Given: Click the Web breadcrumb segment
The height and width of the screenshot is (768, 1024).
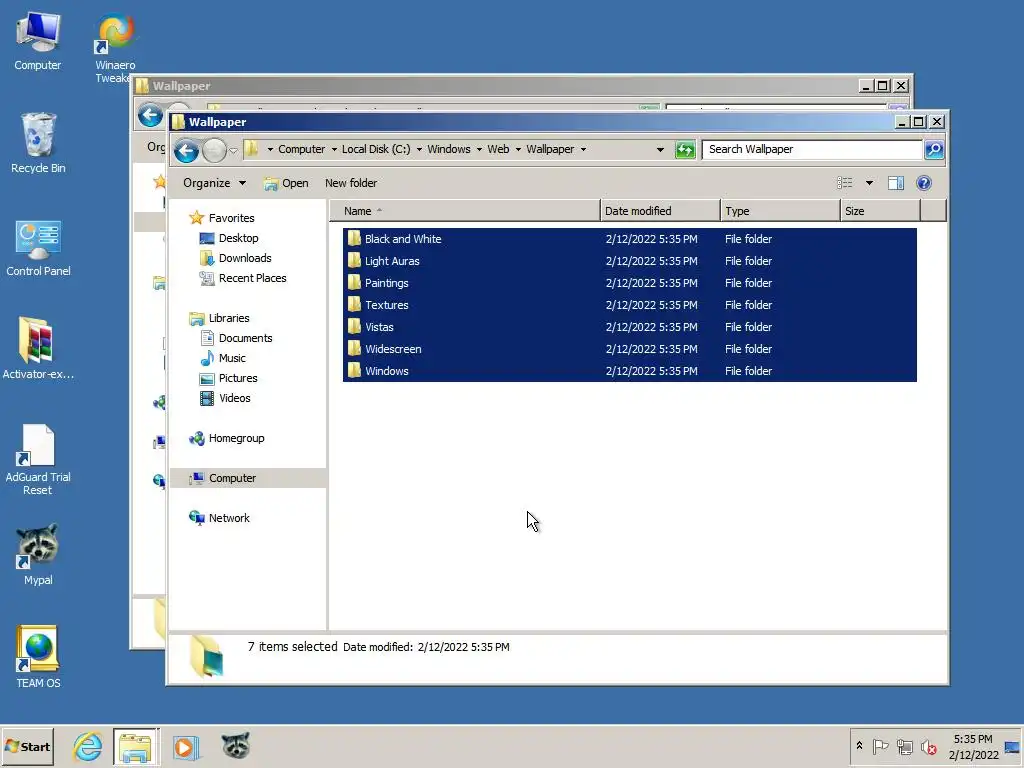Looking at the screenshot, I should 498,149.
